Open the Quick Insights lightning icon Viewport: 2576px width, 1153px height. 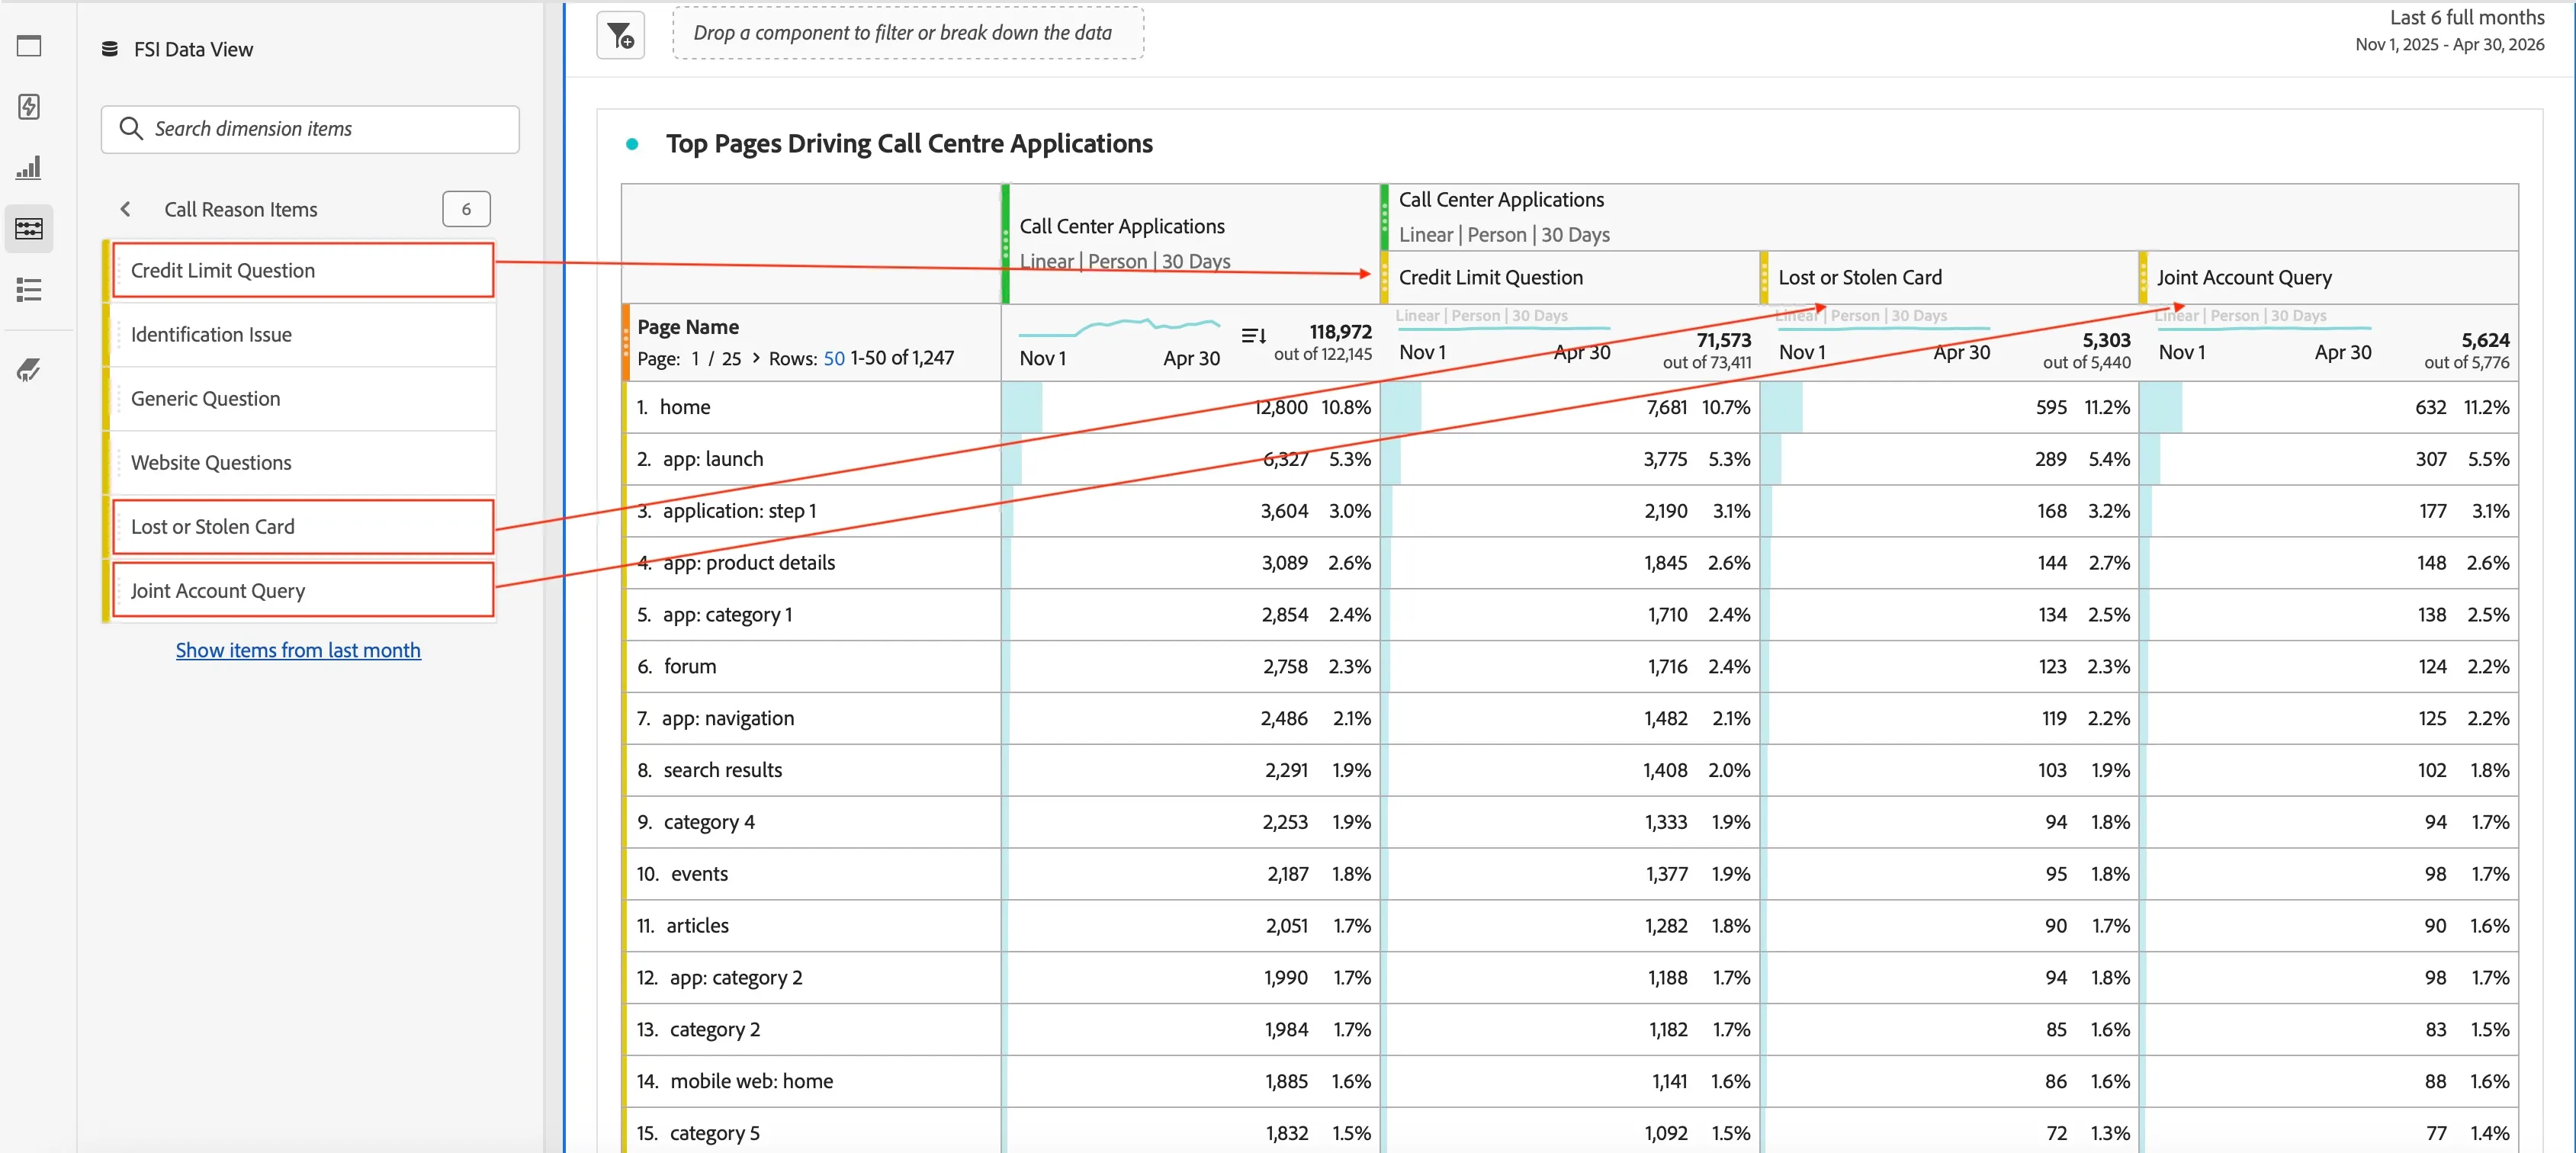click(x=29, y=107)
